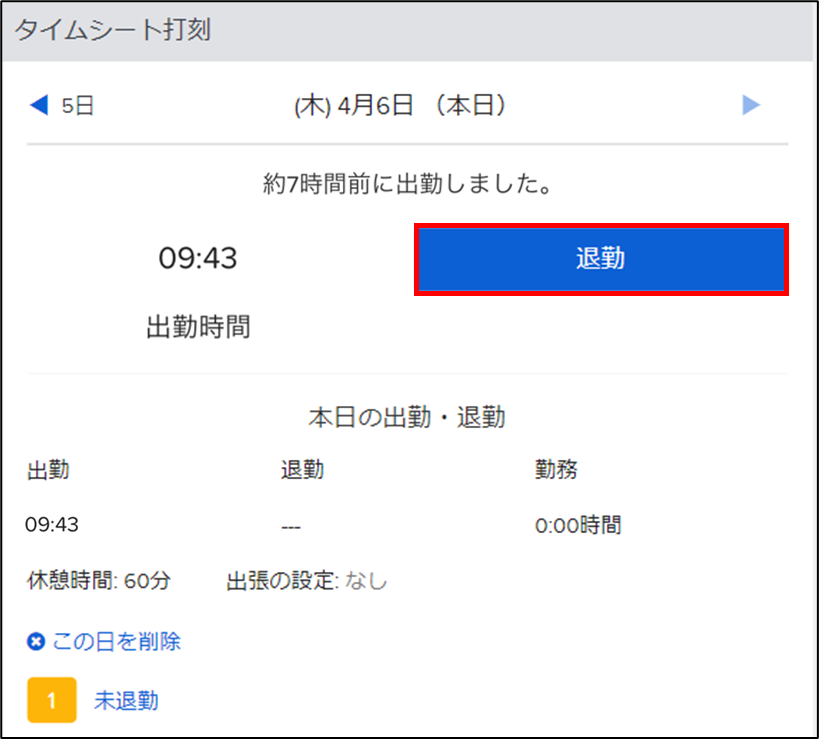Click the 約7時間前に出勤しました message
The height and width of the screenshot is (739, 819).
point(407,184)
